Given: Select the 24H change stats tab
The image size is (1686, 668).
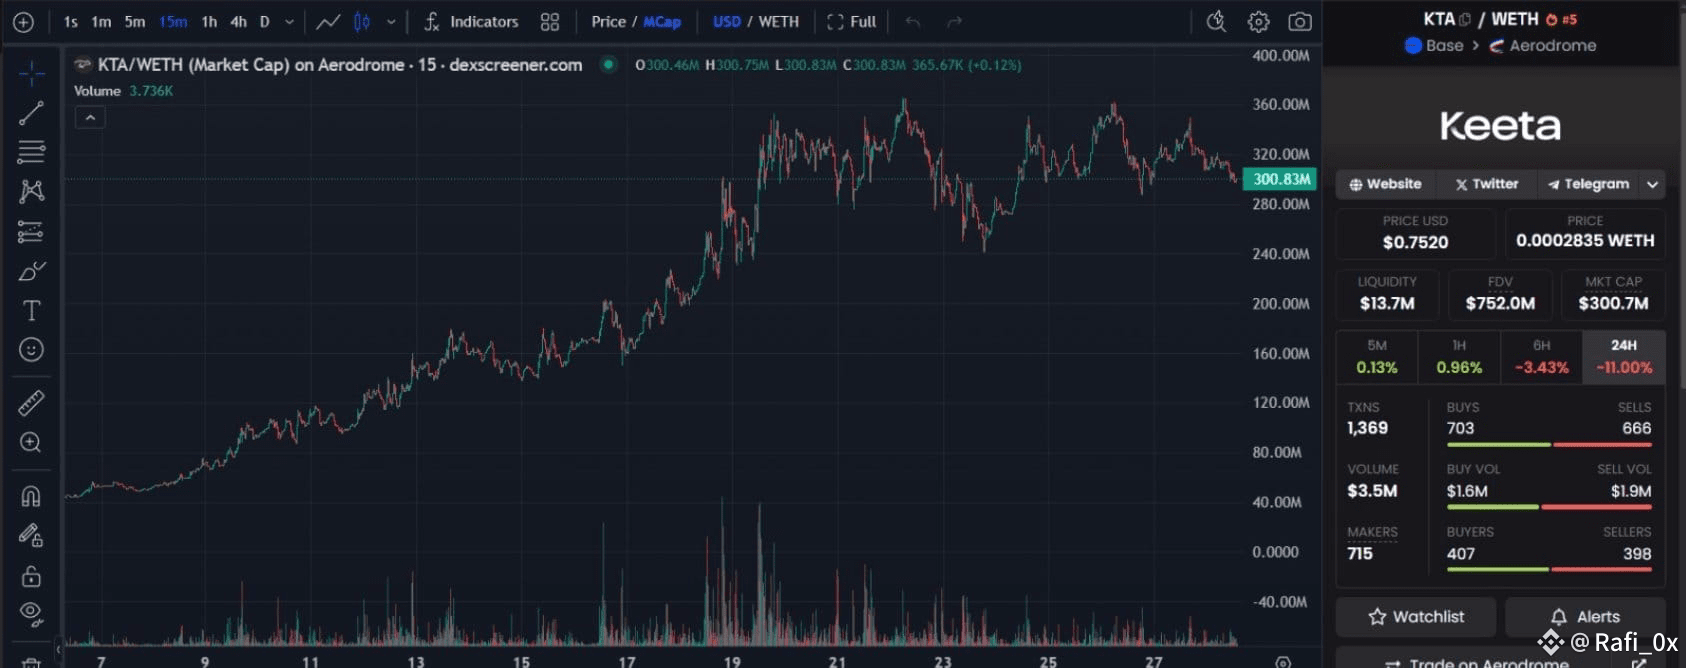Looking at the screenshot, I should coord(1624,357).
